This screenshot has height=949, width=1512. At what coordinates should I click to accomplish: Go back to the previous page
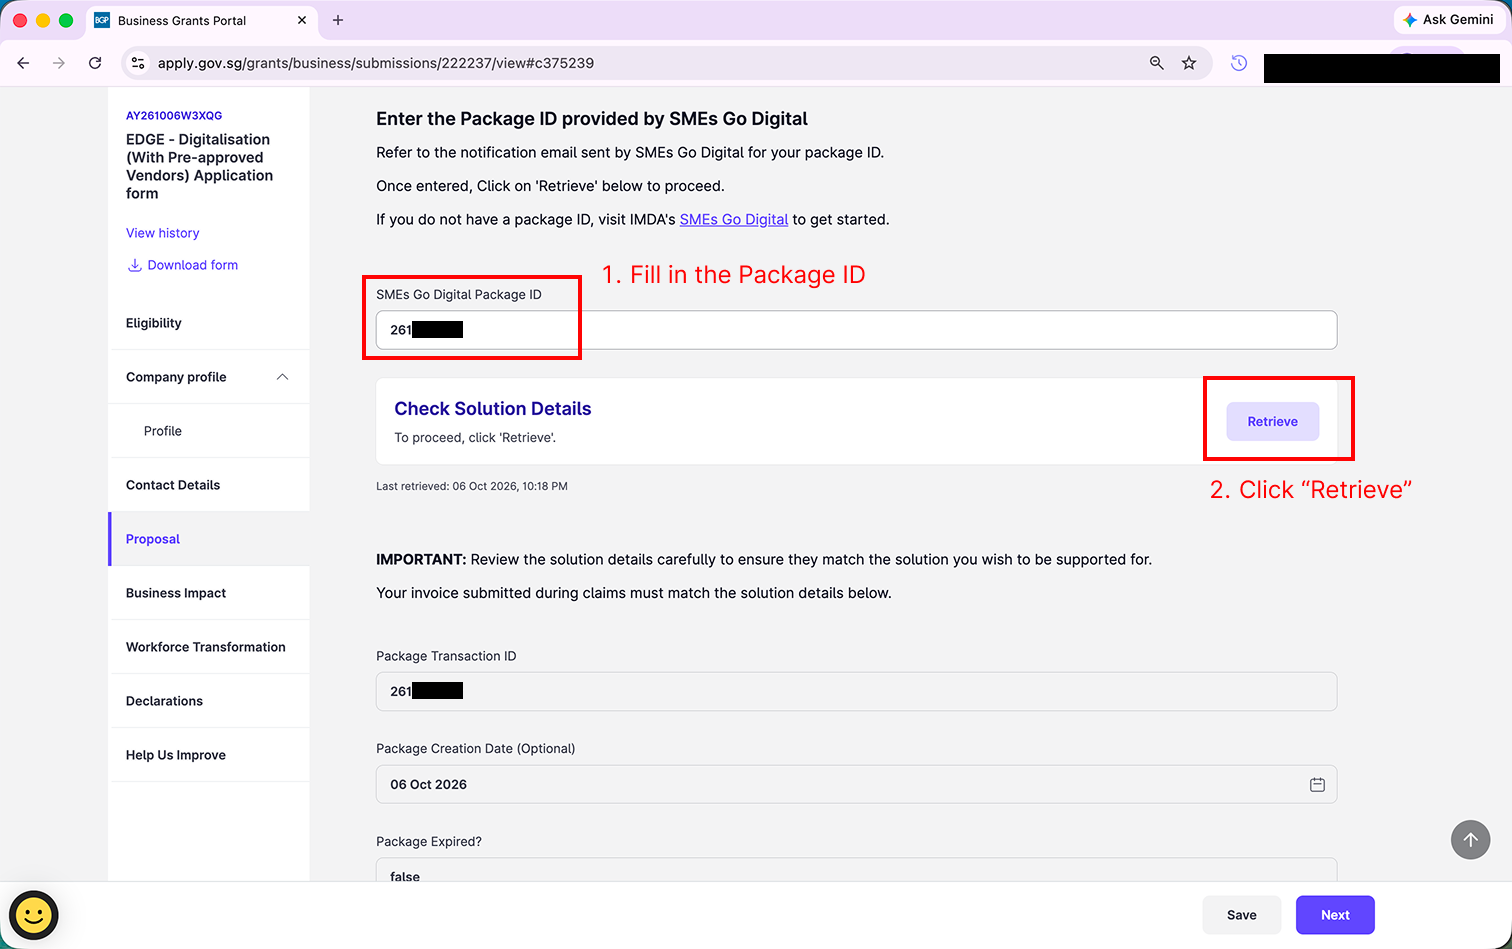[23, 63]
